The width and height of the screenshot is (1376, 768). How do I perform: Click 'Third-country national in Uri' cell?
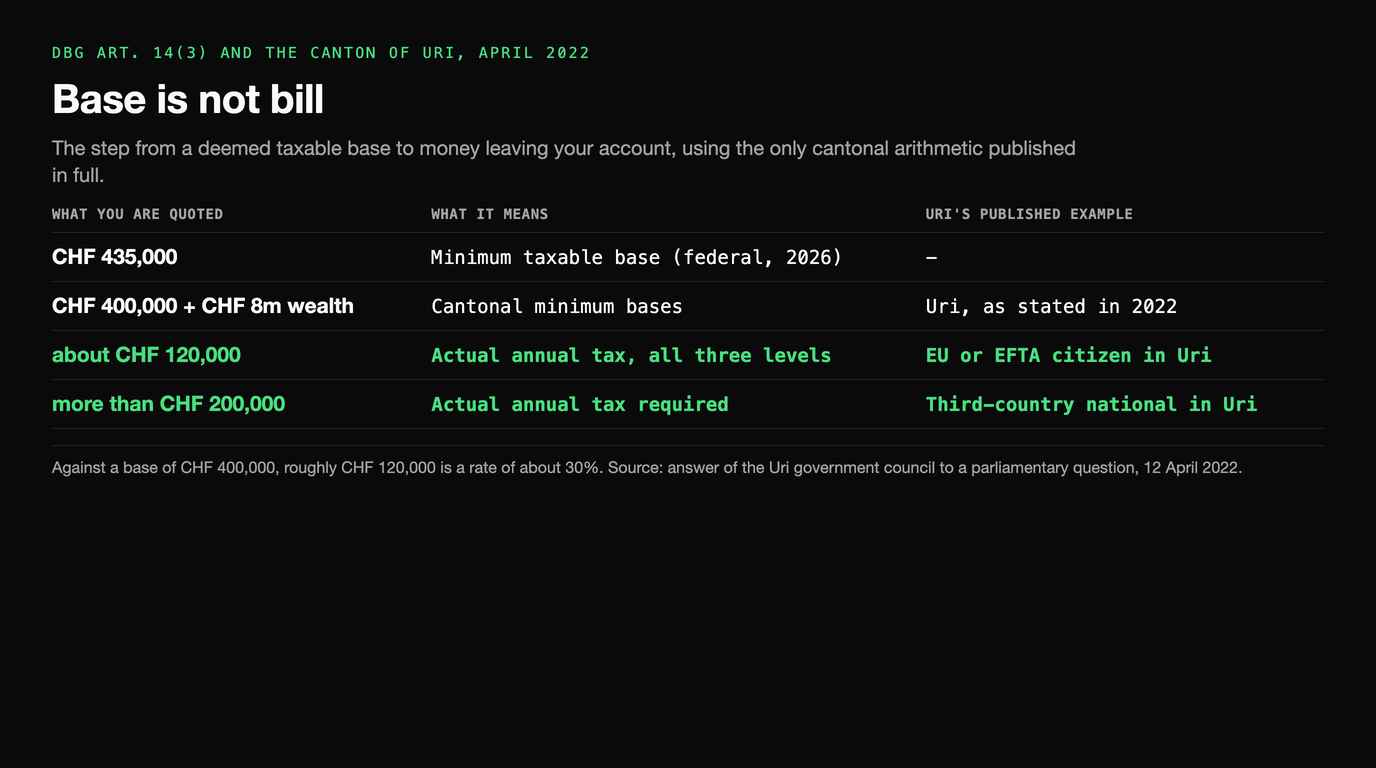[1091, 405]
